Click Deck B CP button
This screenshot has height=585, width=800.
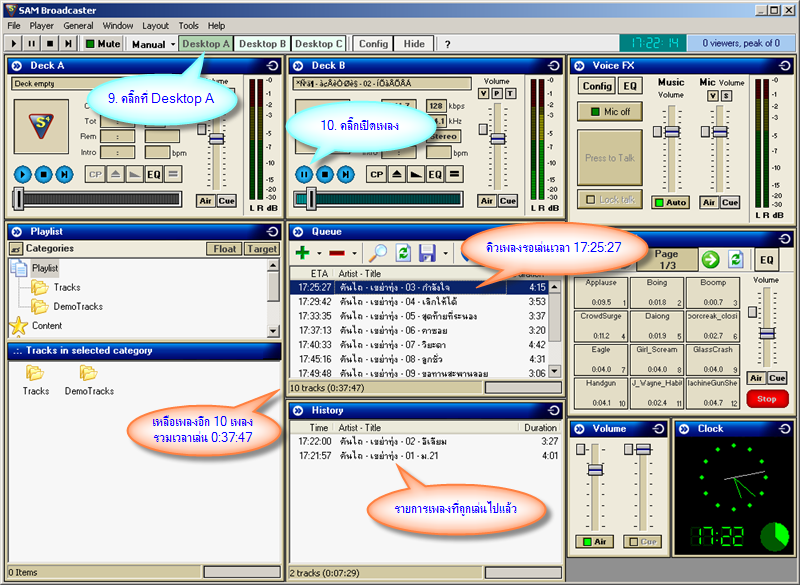coord(377,174)
